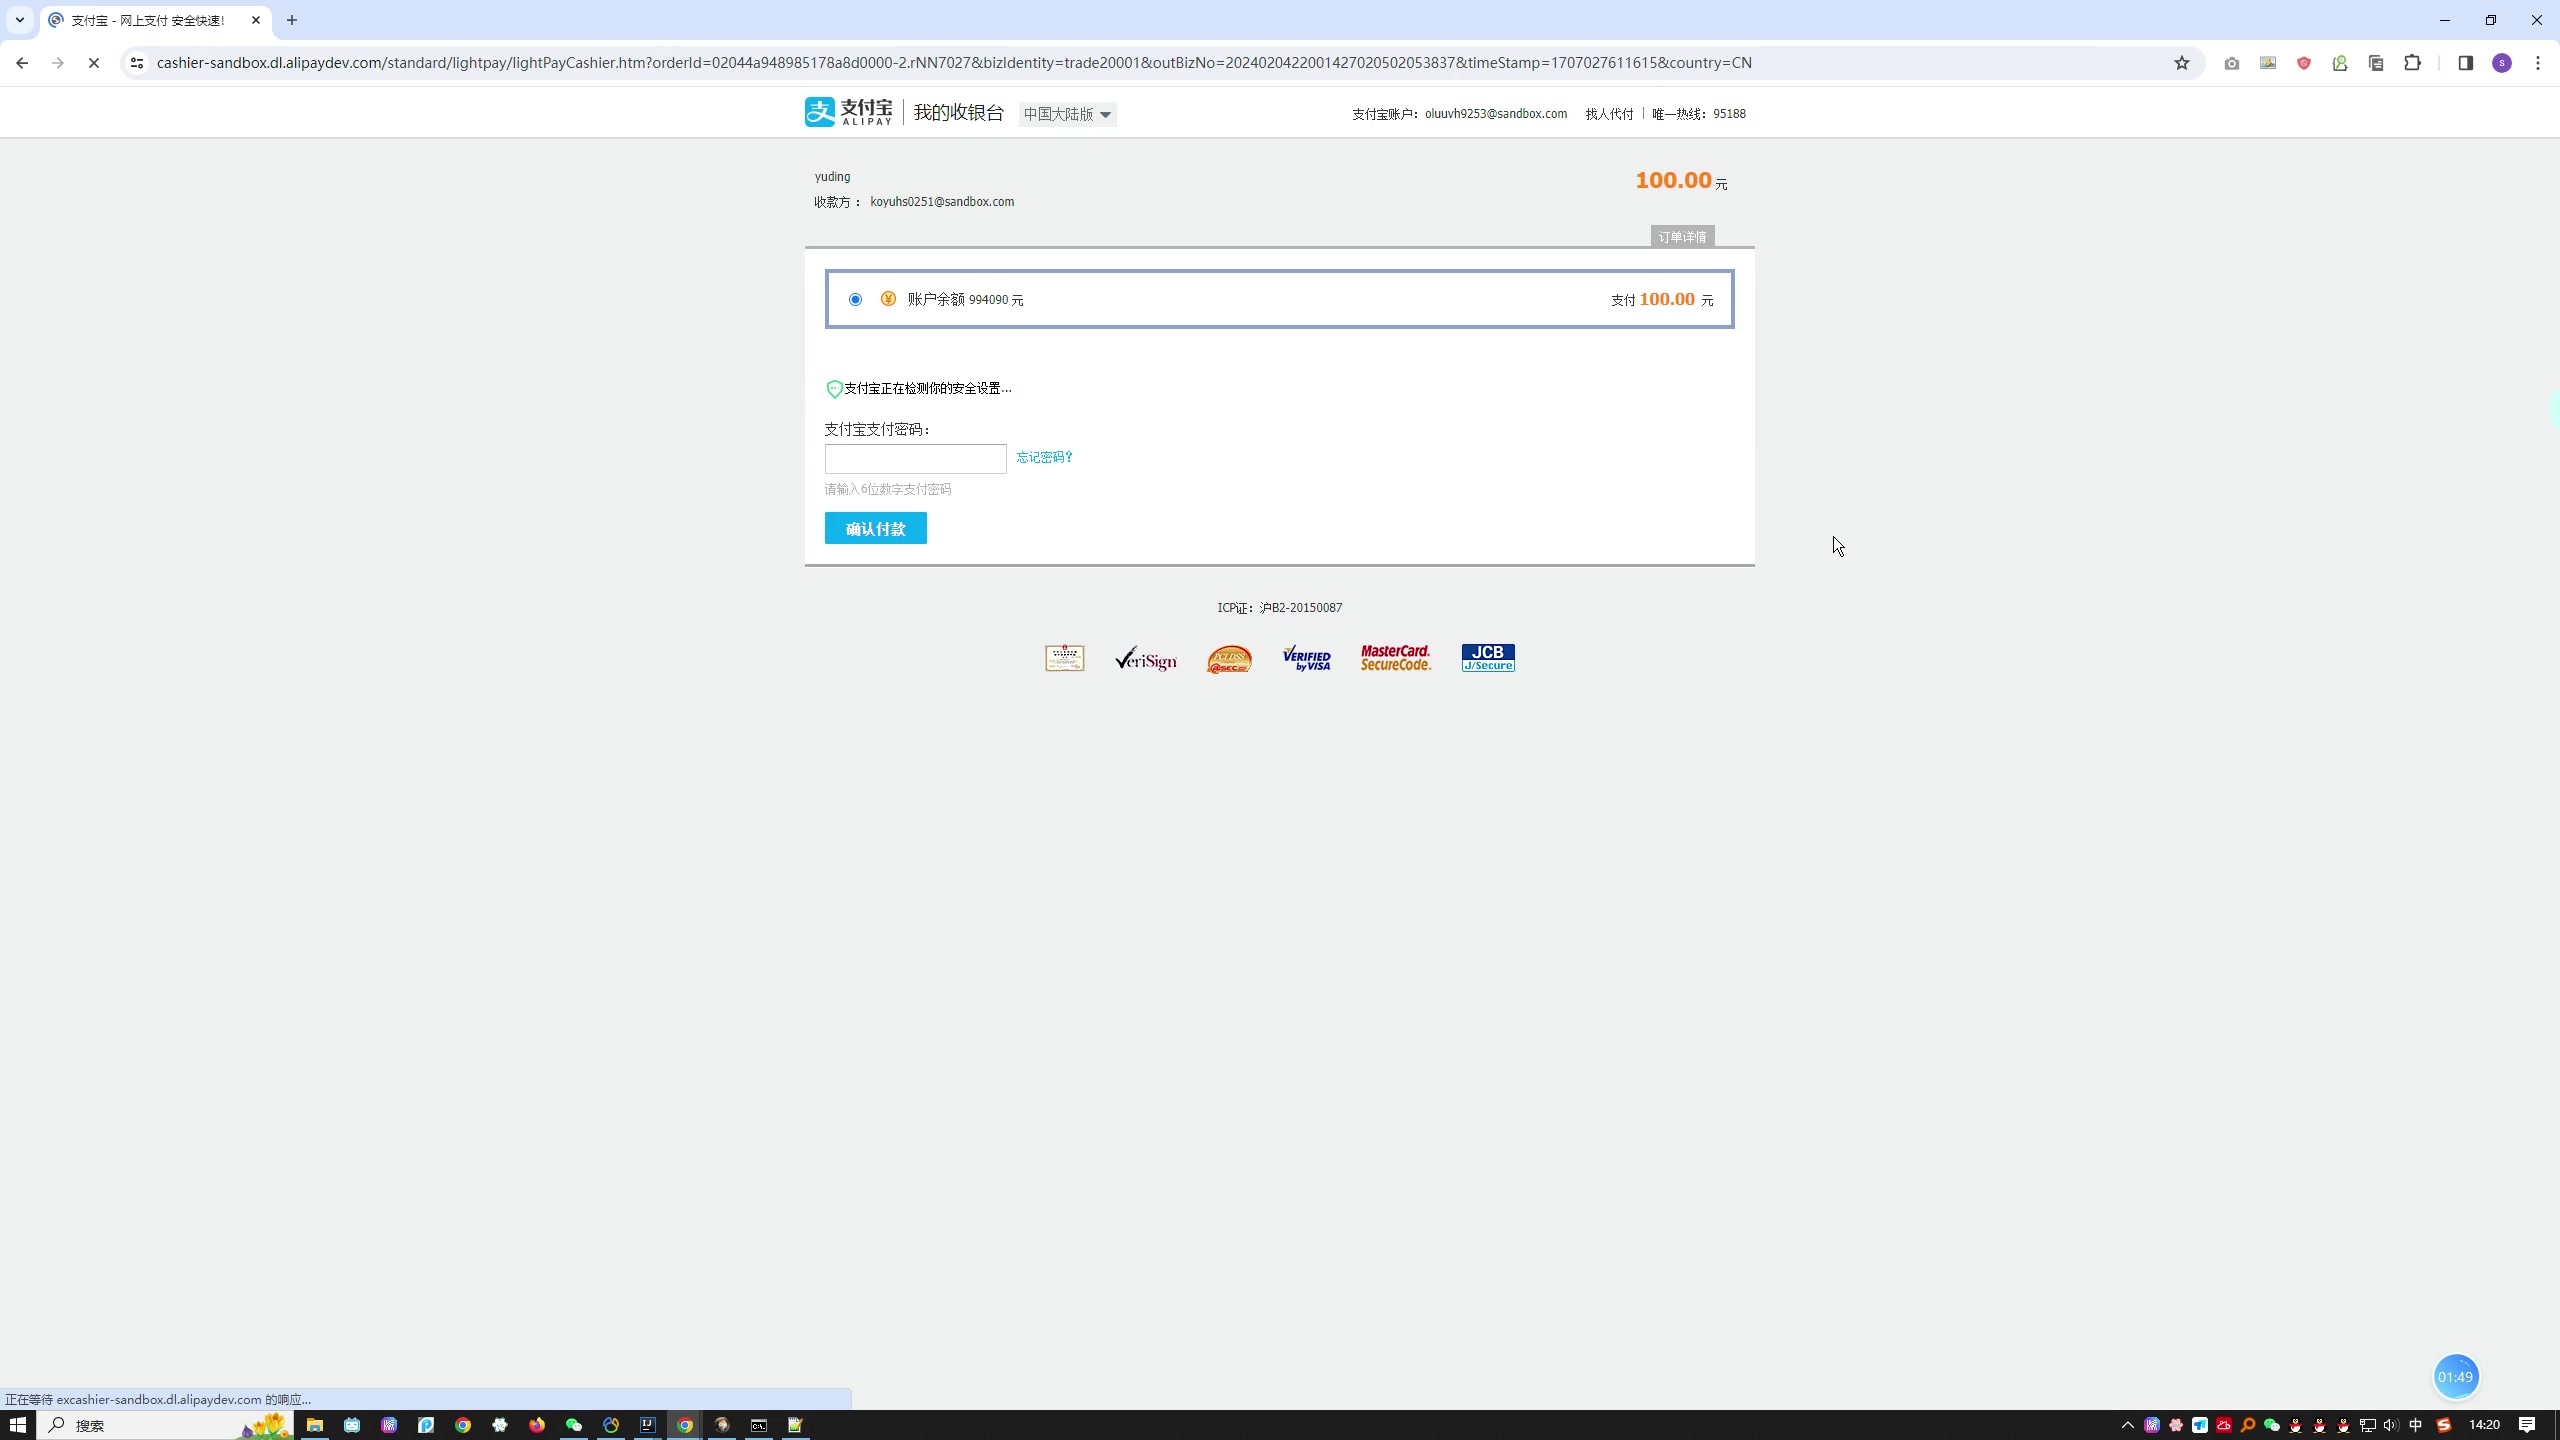Viewport: 2560px width, 1440px height.
Task: Open the copy-pages extension icon
Action: pyautogui.click(x=2377, y=63)
